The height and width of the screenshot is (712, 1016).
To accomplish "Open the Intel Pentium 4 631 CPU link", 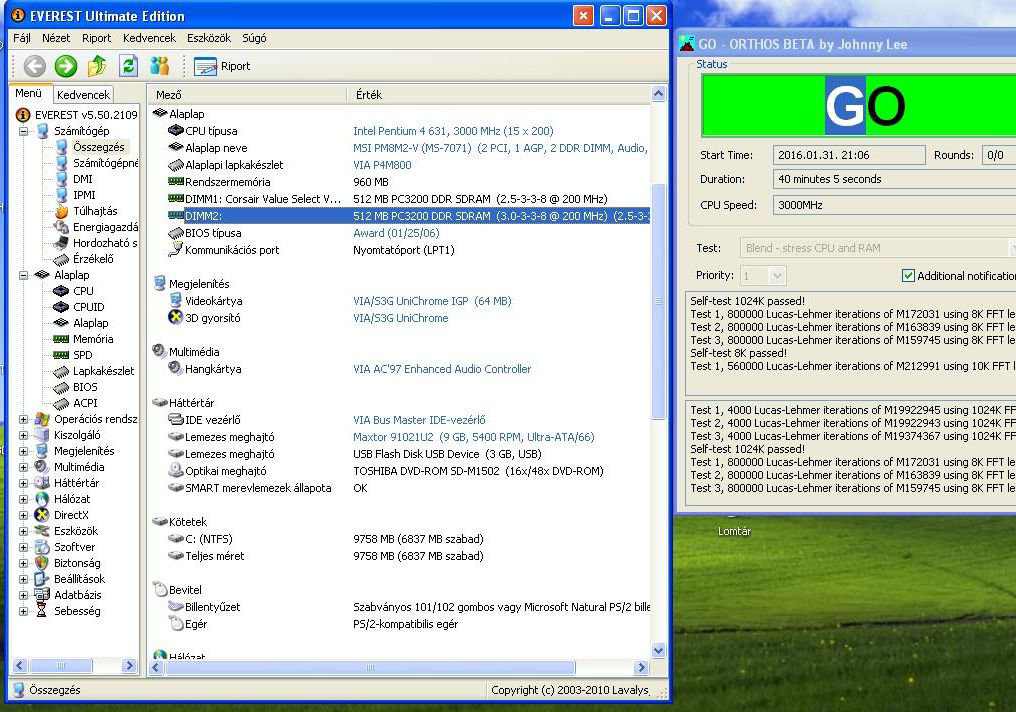I will point(453,131).
